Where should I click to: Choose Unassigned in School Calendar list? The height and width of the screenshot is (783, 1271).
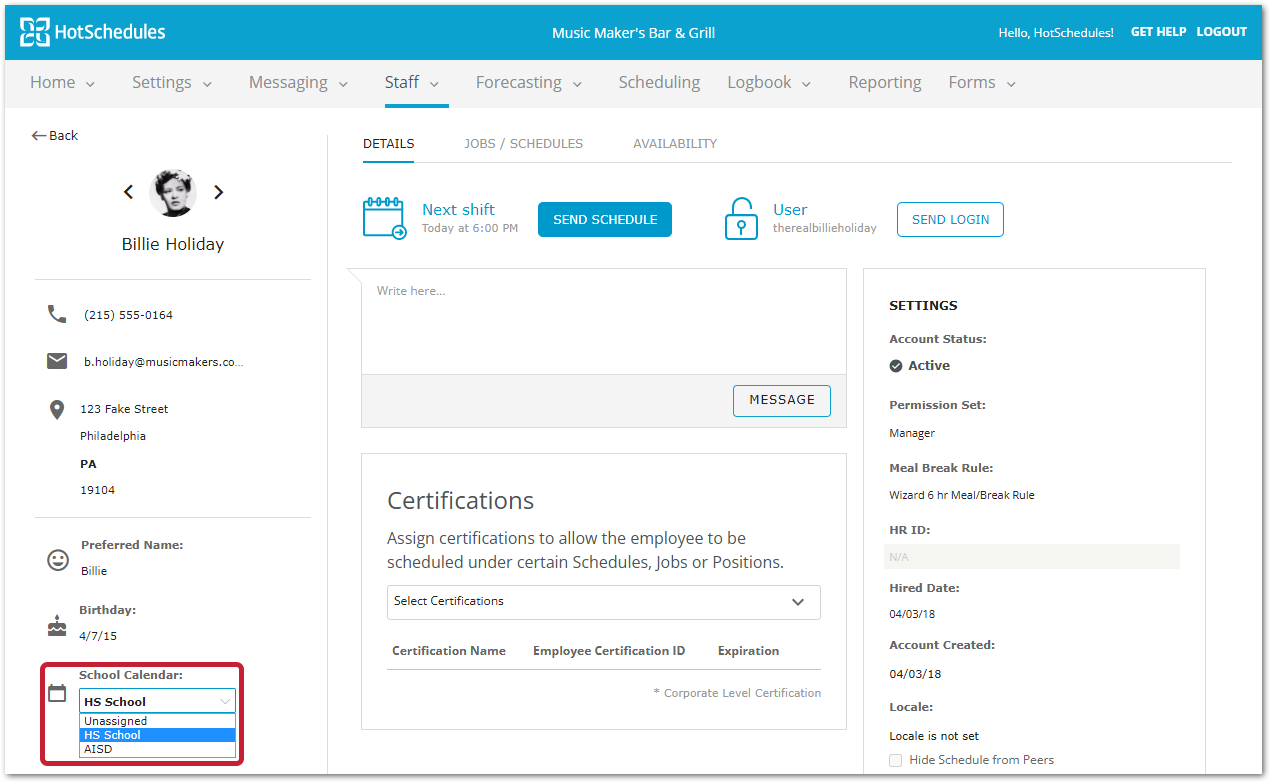(x=157, y=721)
